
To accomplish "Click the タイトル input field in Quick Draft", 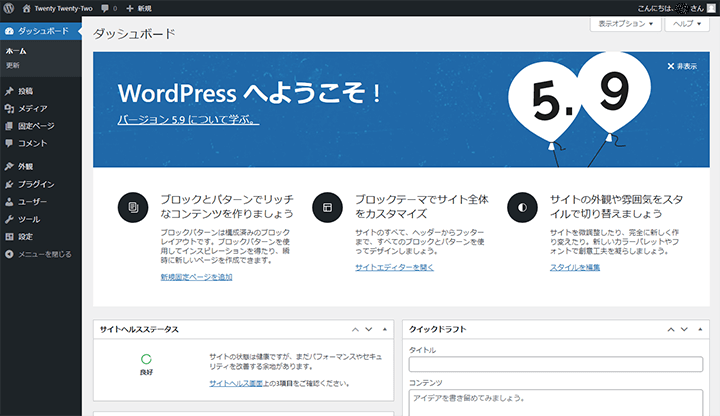I will coord(556,364).
